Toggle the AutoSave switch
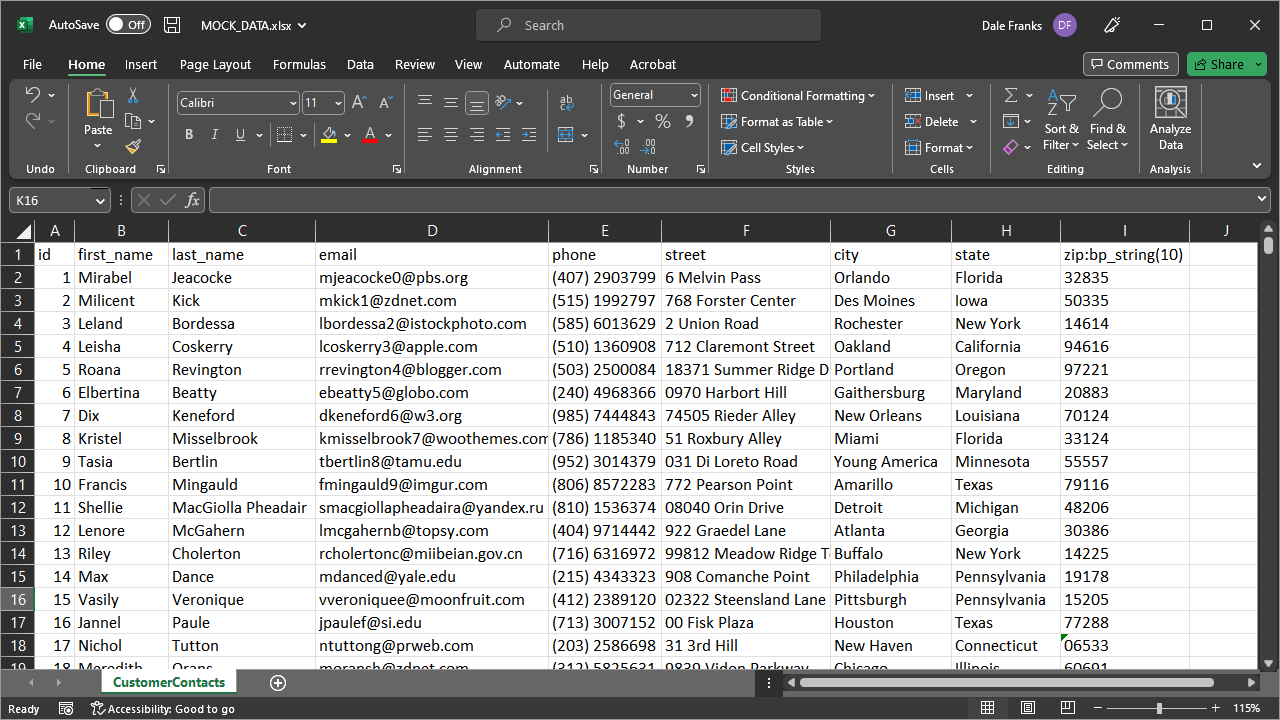 pyautogui.click(x=128, y=25)
